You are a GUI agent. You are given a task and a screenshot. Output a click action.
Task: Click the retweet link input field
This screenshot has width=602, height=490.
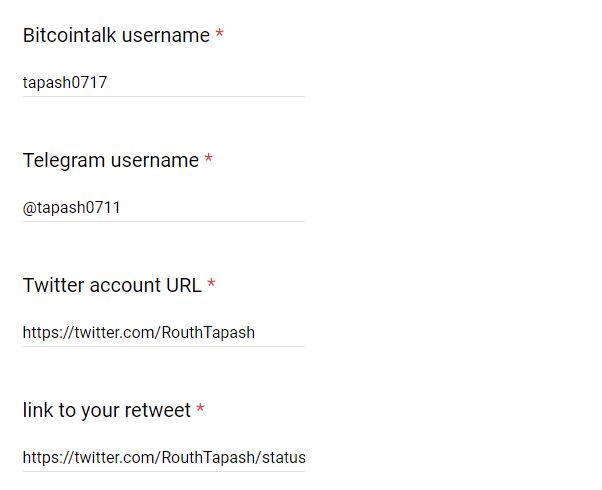click(x=164, y=458)
